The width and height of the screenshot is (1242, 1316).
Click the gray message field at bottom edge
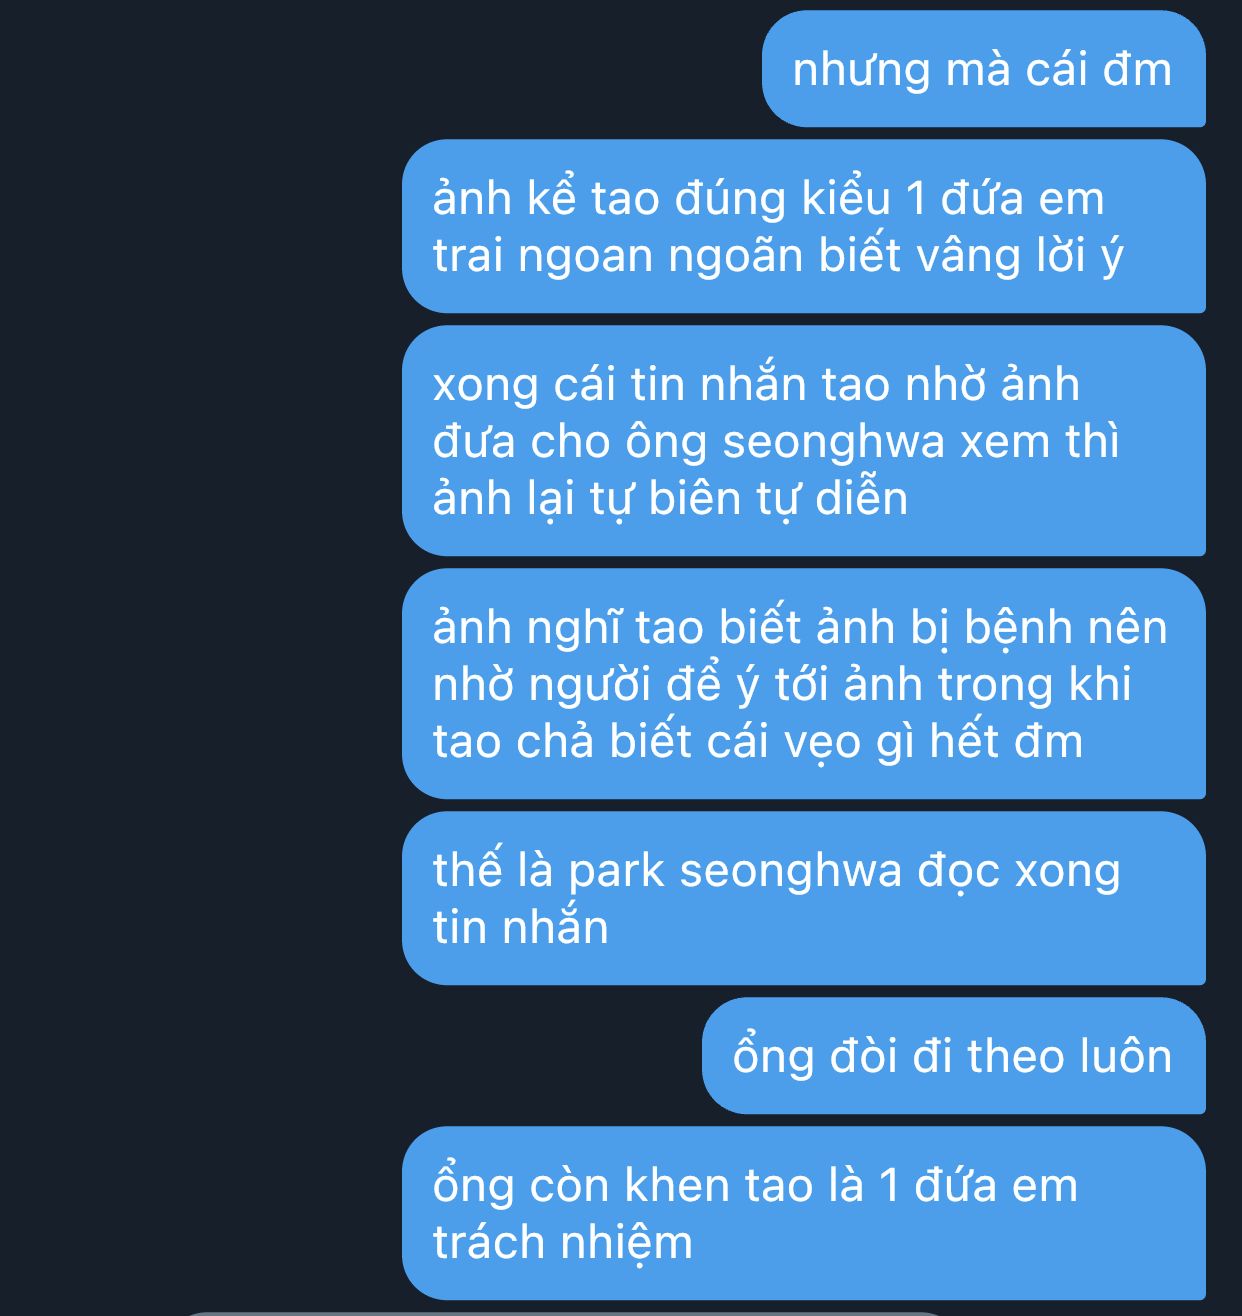tap(565, 1312)
